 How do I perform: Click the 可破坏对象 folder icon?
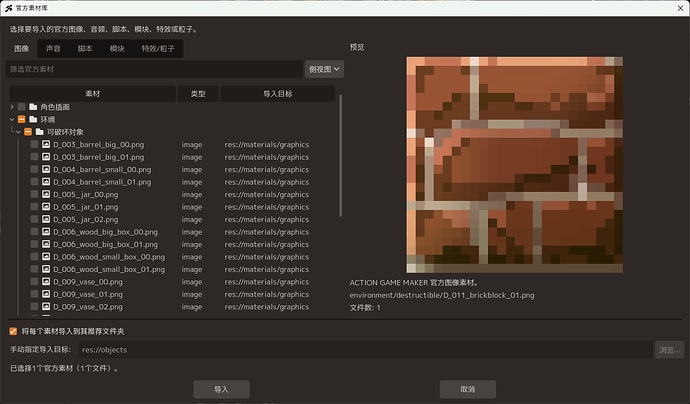(x=40, y=132)
